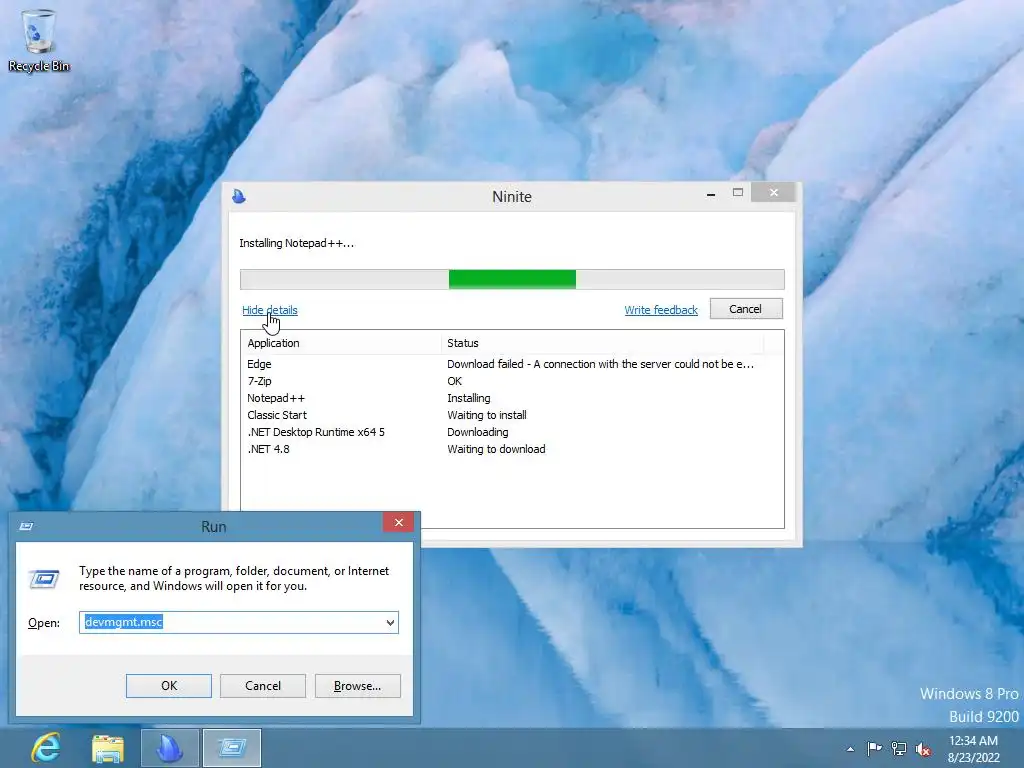Click the 'Downloading' status text

click(x=477, y=432)
